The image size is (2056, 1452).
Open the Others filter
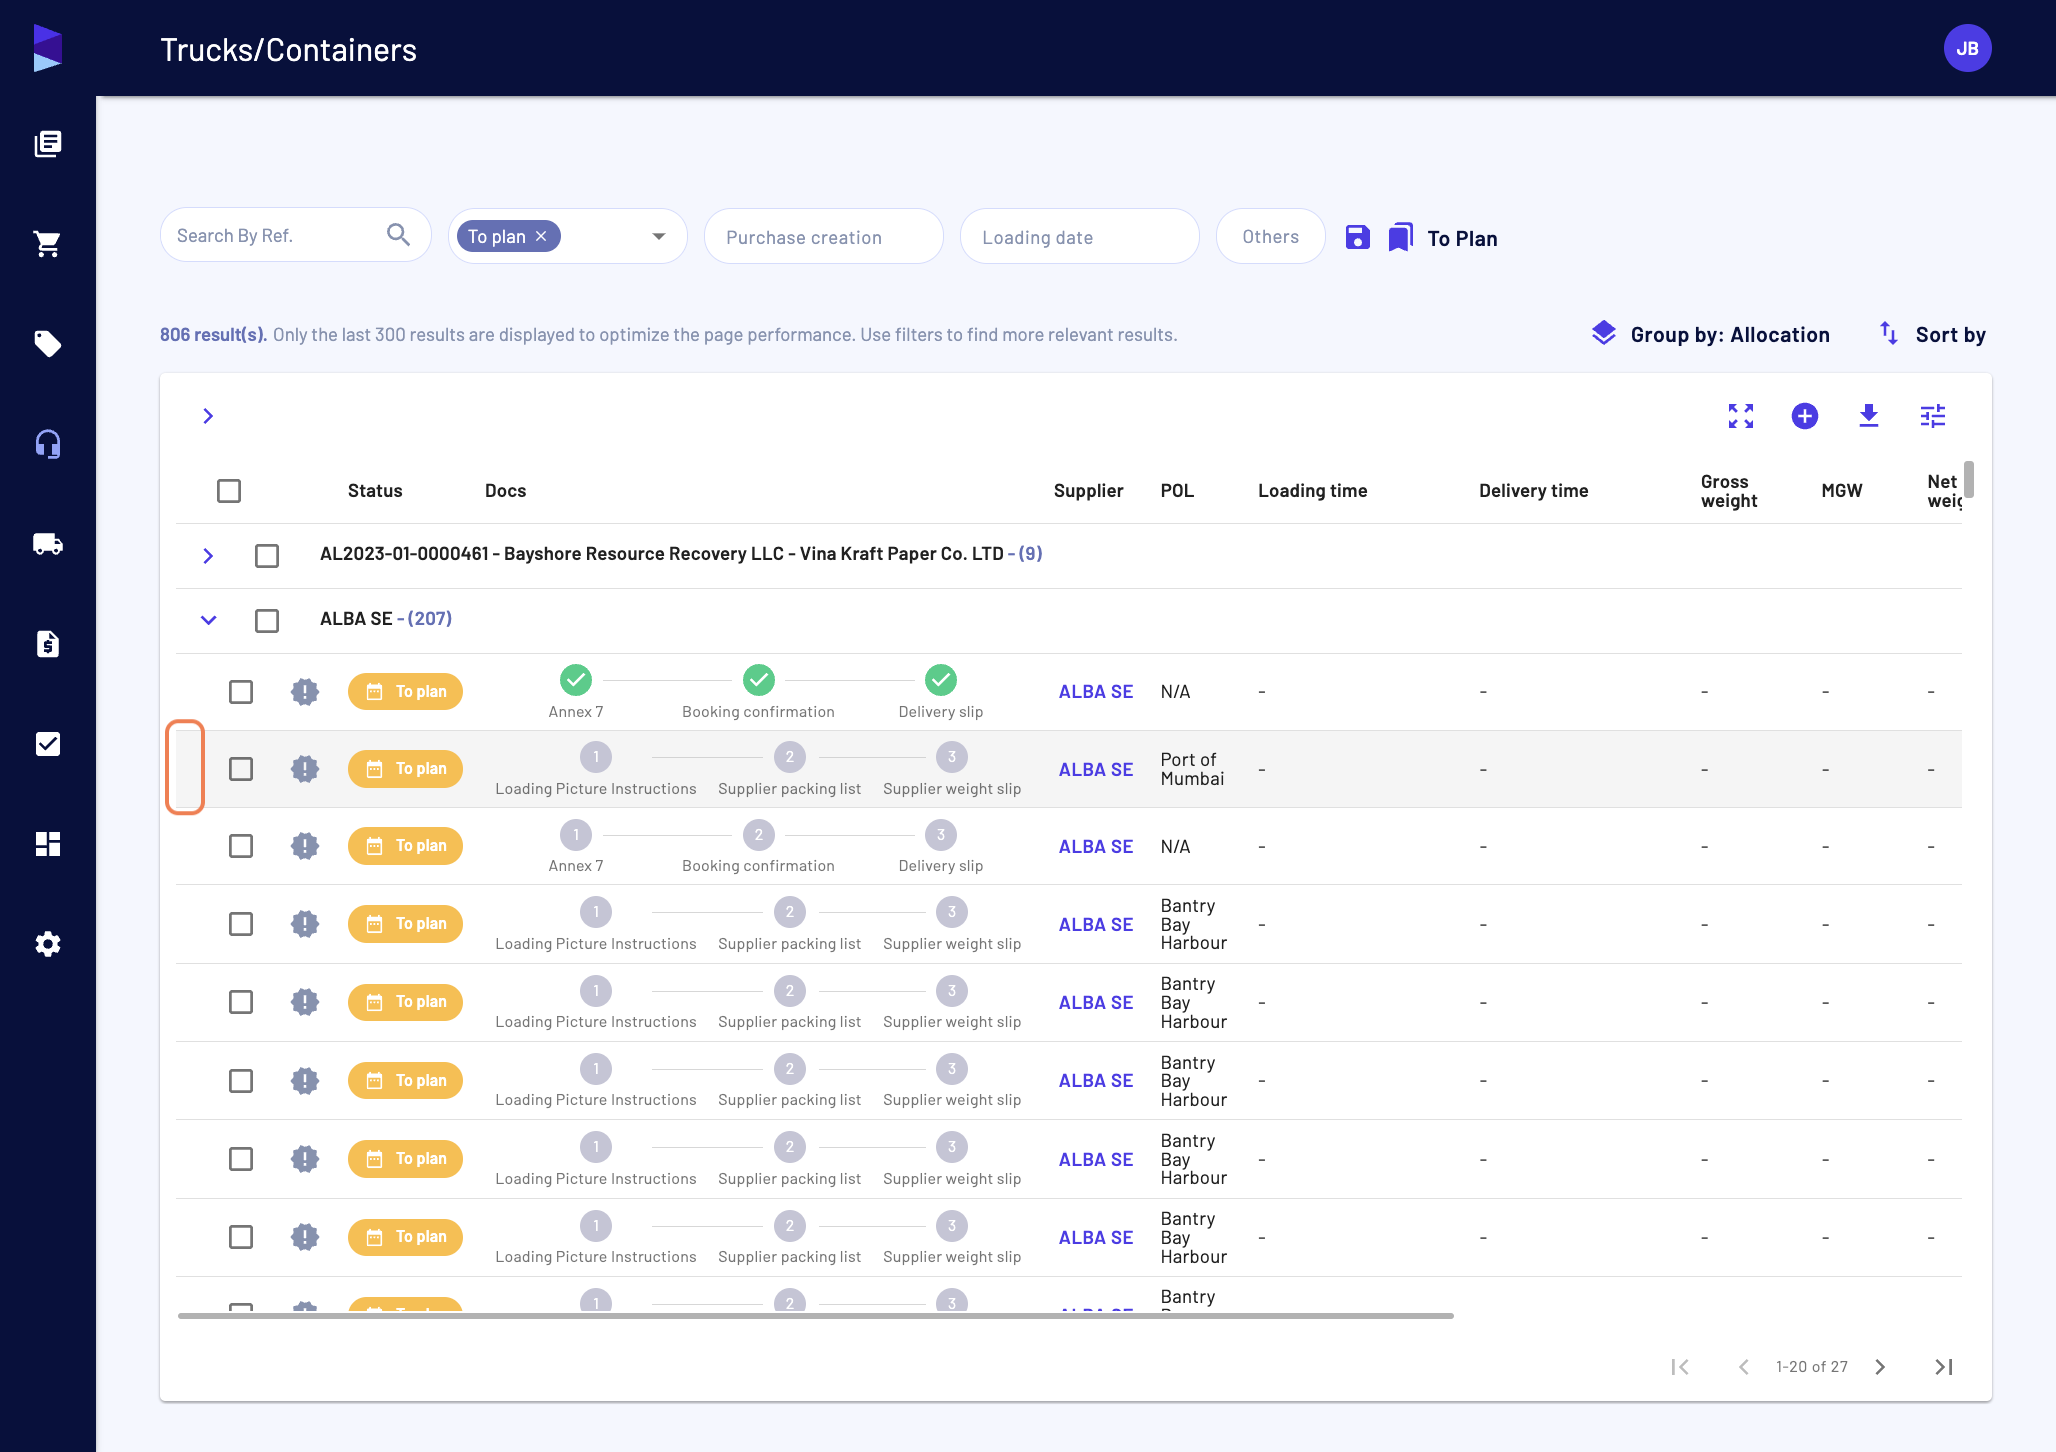coord(1271,237)
